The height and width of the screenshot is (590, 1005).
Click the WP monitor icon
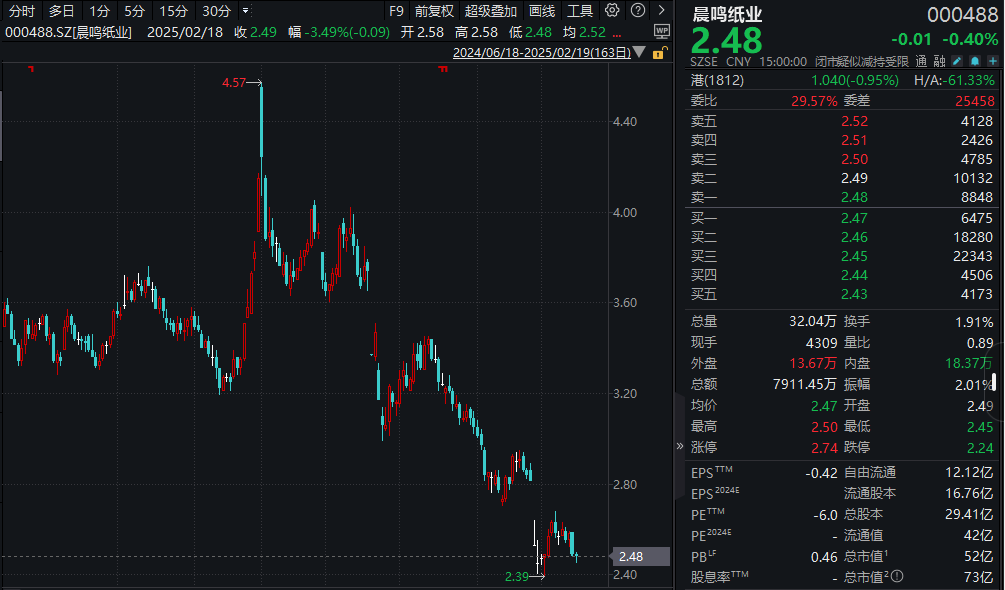click(662, 32)
